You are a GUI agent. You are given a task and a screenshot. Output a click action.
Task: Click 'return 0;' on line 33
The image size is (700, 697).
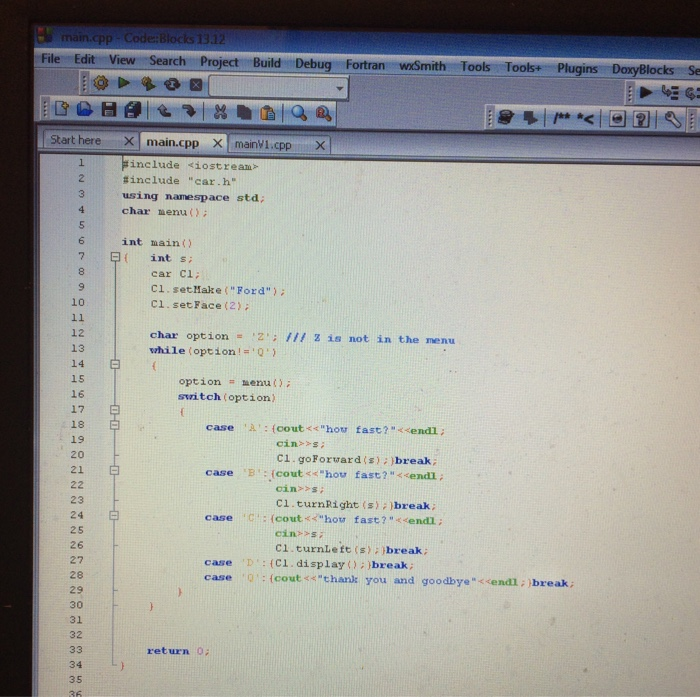(178, 651)
